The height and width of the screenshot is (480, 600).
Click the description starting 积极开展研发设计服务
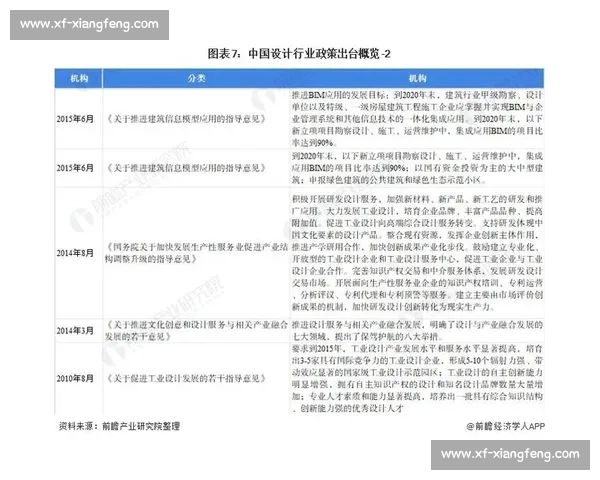(x=417, y=253)
